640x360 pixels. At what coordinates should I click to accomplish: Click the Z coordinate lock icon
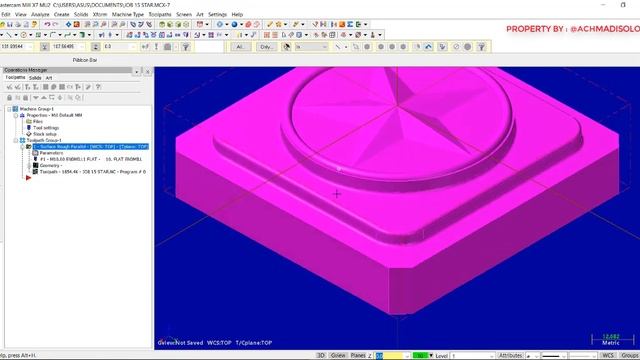95,47
